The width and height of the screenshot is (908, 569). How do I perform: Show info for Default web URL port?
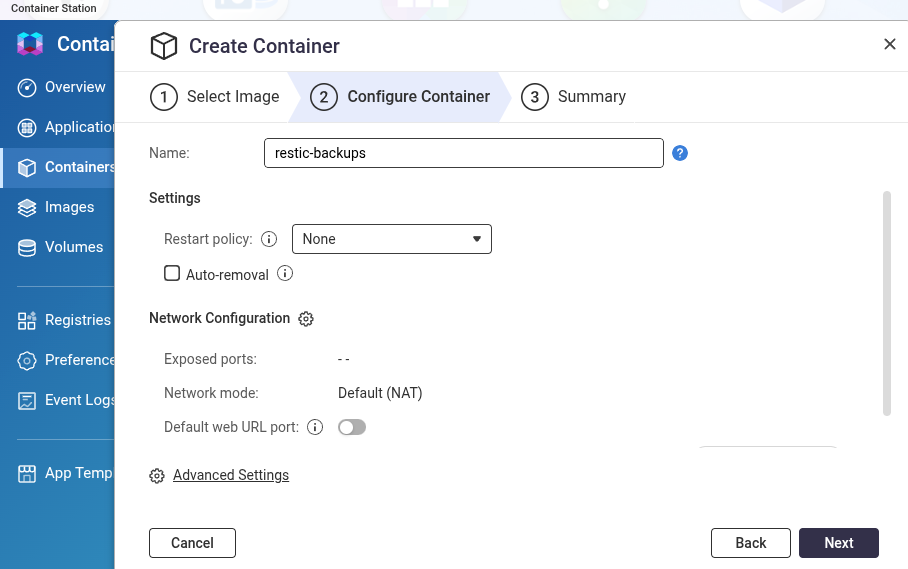pyautogui.click(x=314, y=427)
